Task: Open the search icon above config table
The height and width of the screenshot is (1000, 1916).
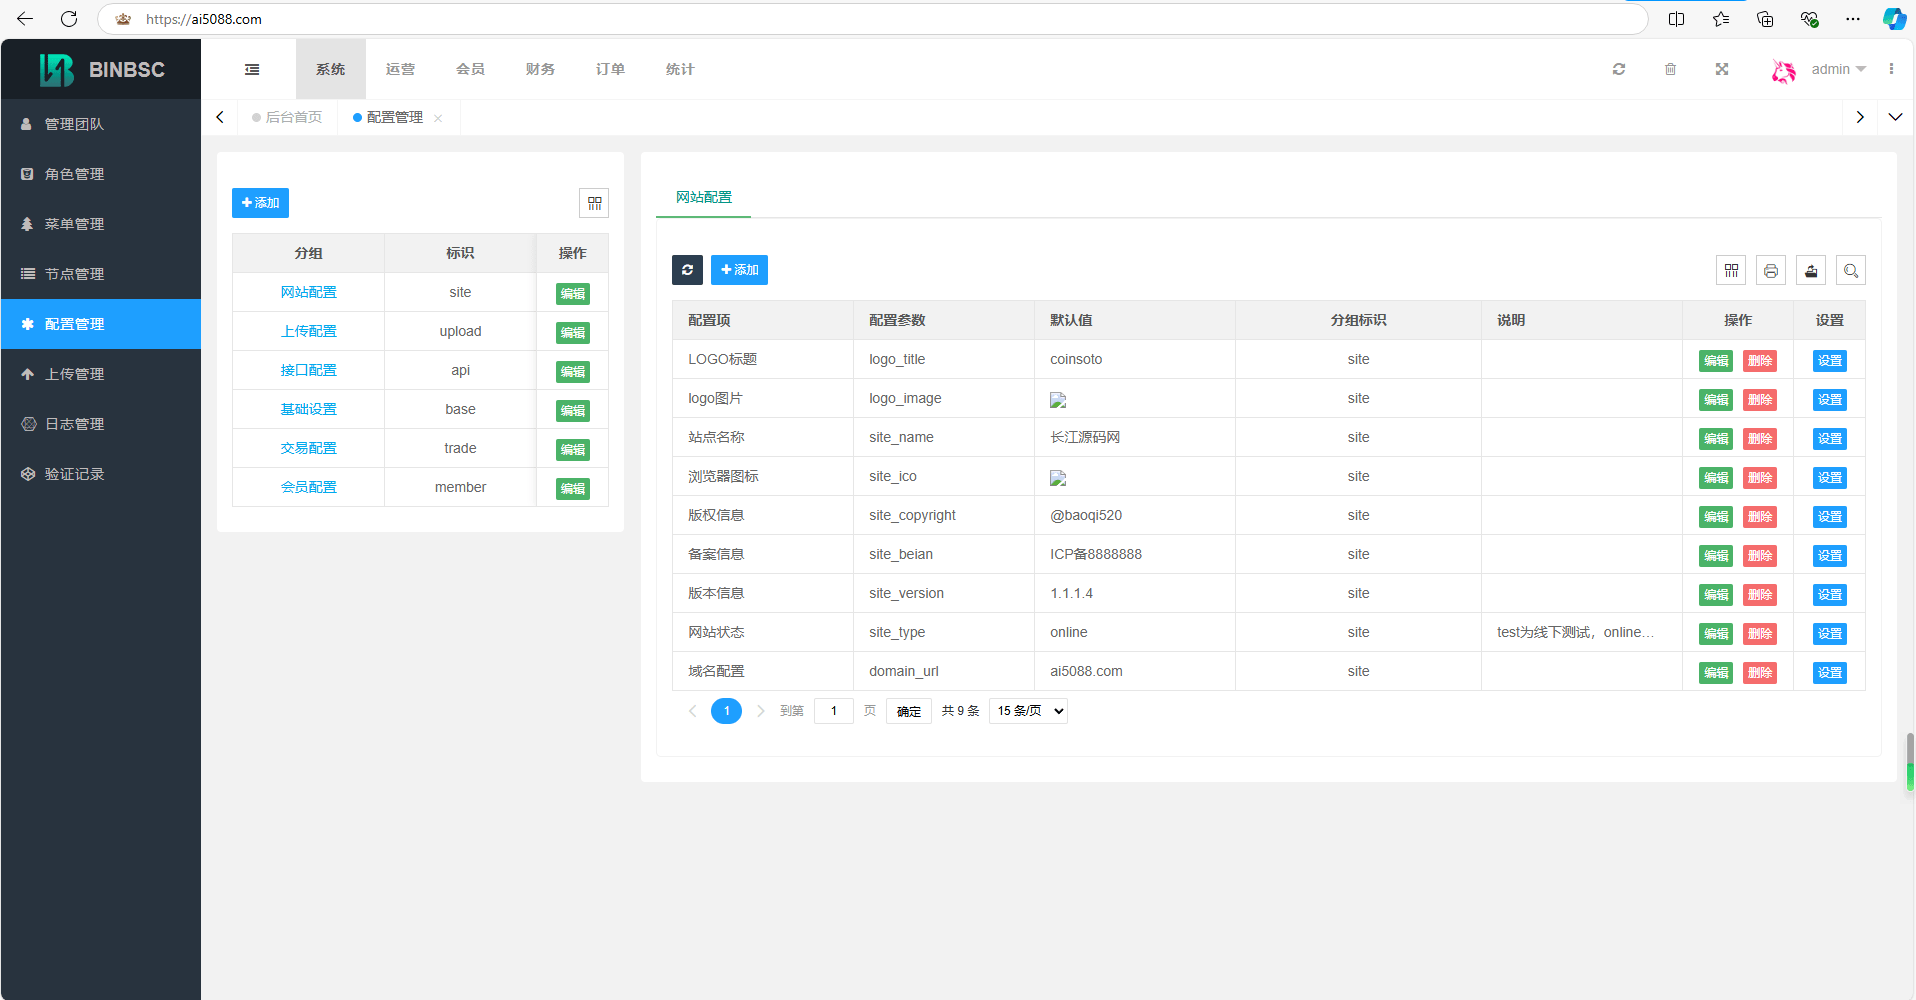Action: click(x=1851, y=270)
